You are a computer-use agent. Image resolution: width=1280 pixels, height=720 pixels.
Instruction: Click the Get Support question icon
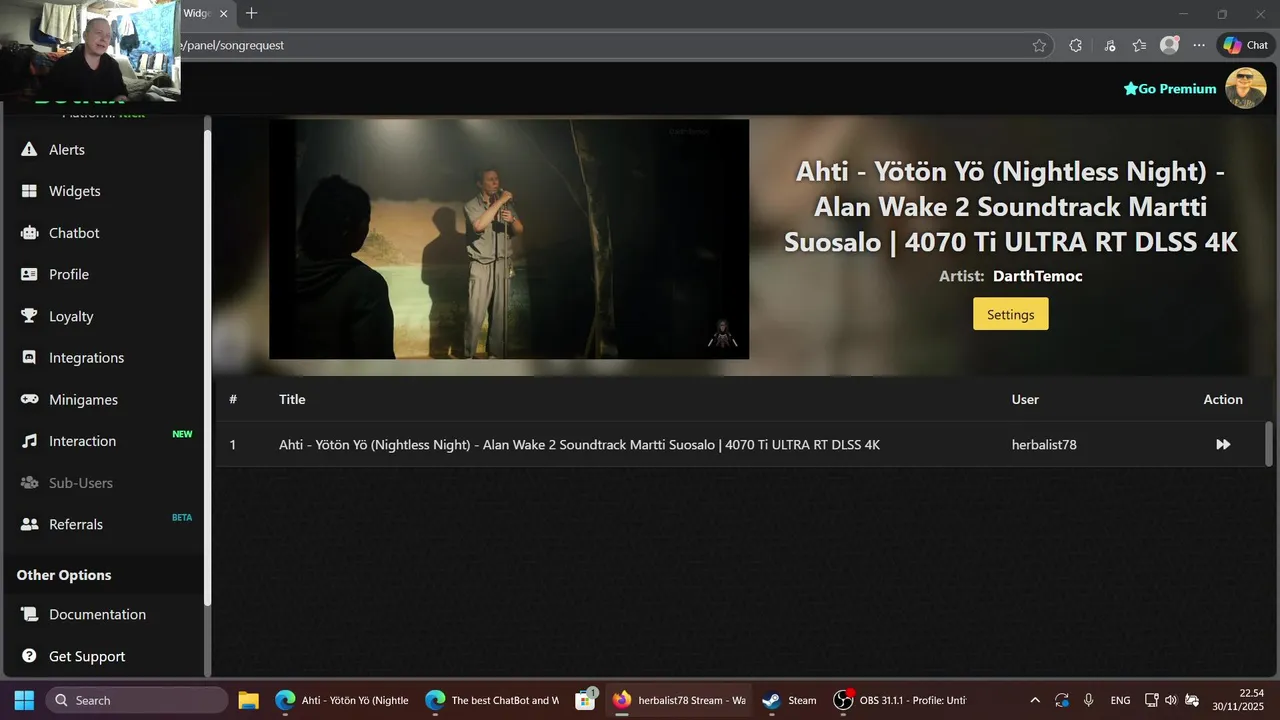pyautogui.click(x=29, y=656)
